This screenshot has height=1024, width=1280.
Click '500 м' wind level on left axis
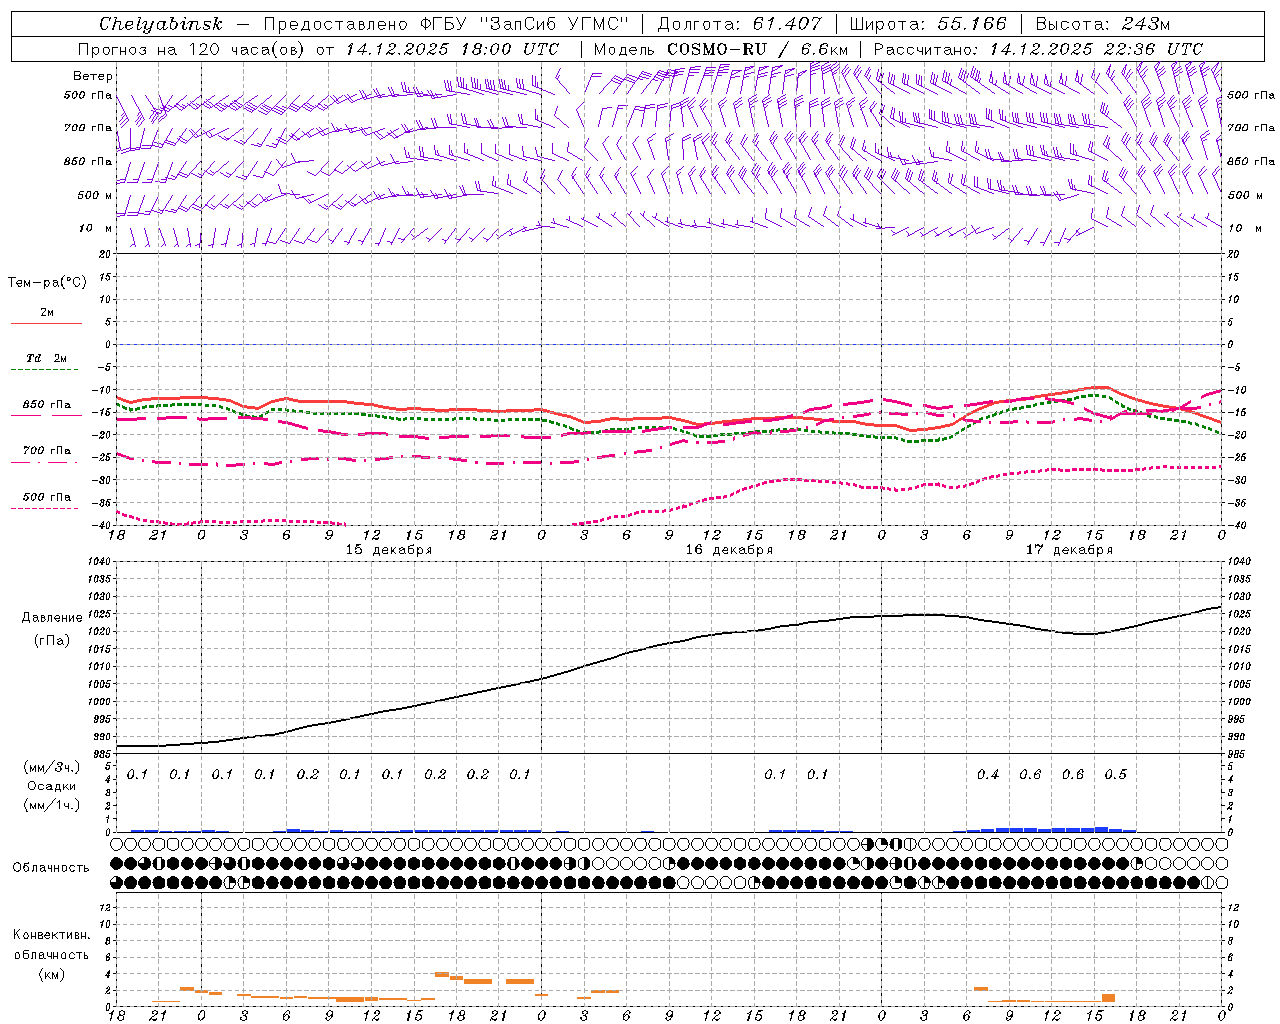tap(95, 196)
